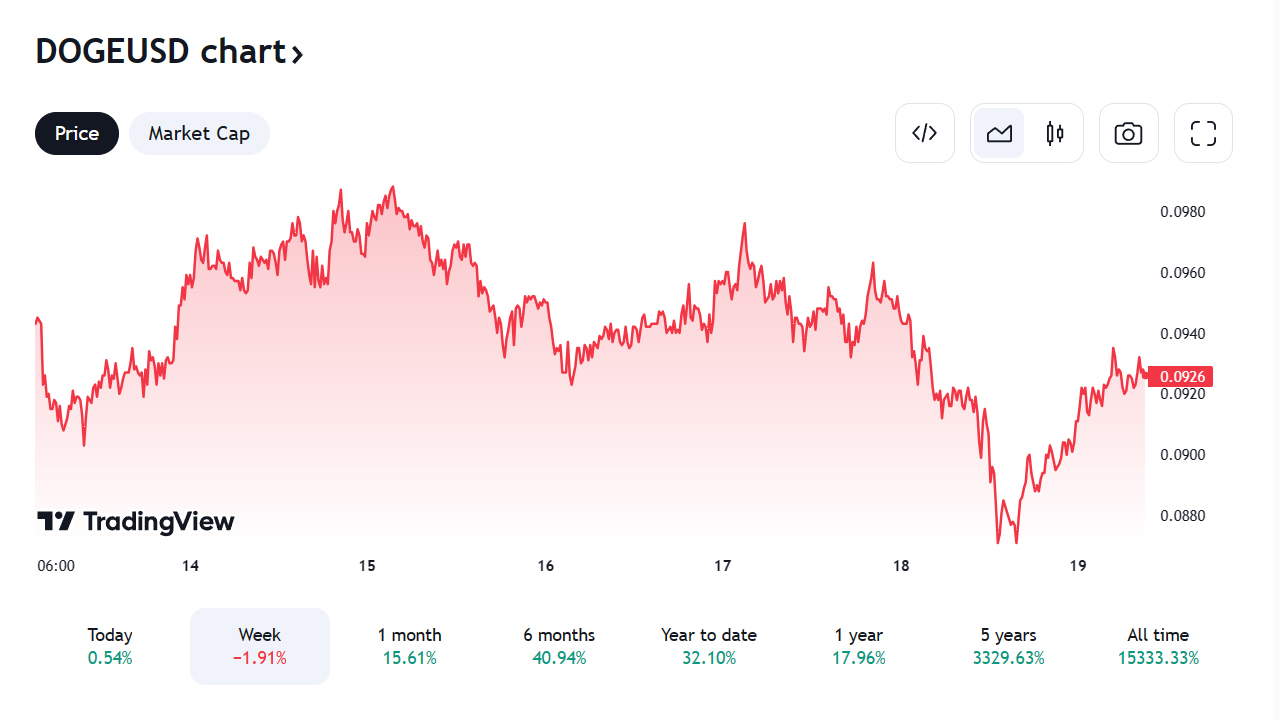Select the Today time range
This screenshot has width=1280, height=720.
point(110,646)
